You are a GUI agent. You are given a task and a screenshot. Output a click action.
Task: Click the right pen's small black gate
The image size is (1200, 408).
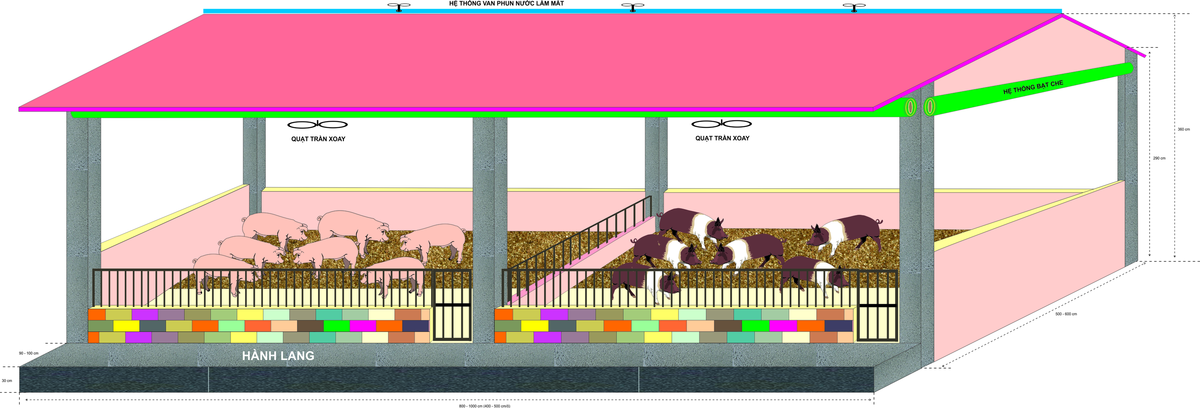tap(877, 318)
